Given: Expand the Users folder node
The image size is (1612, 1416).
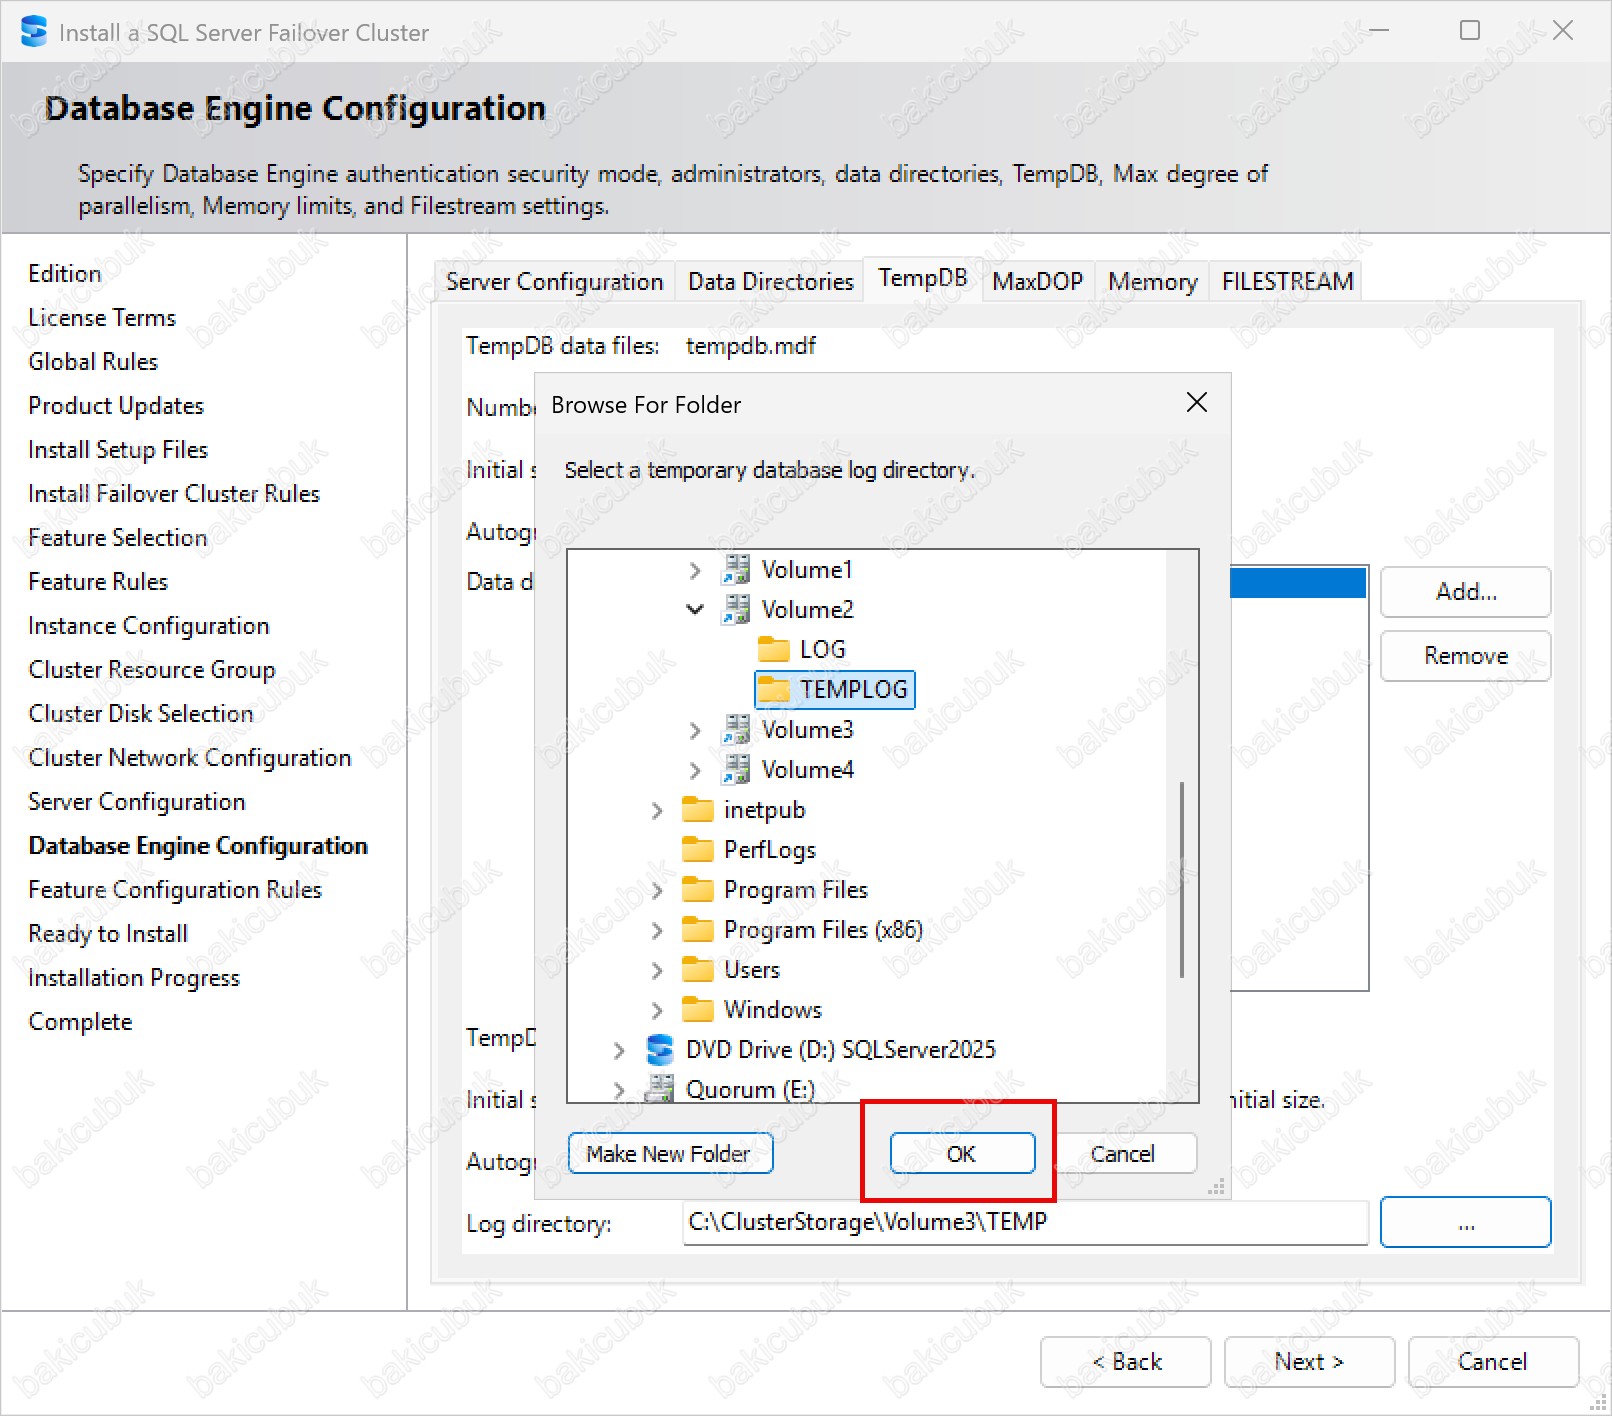Looking at the screenshot, I should coord(657,970).
